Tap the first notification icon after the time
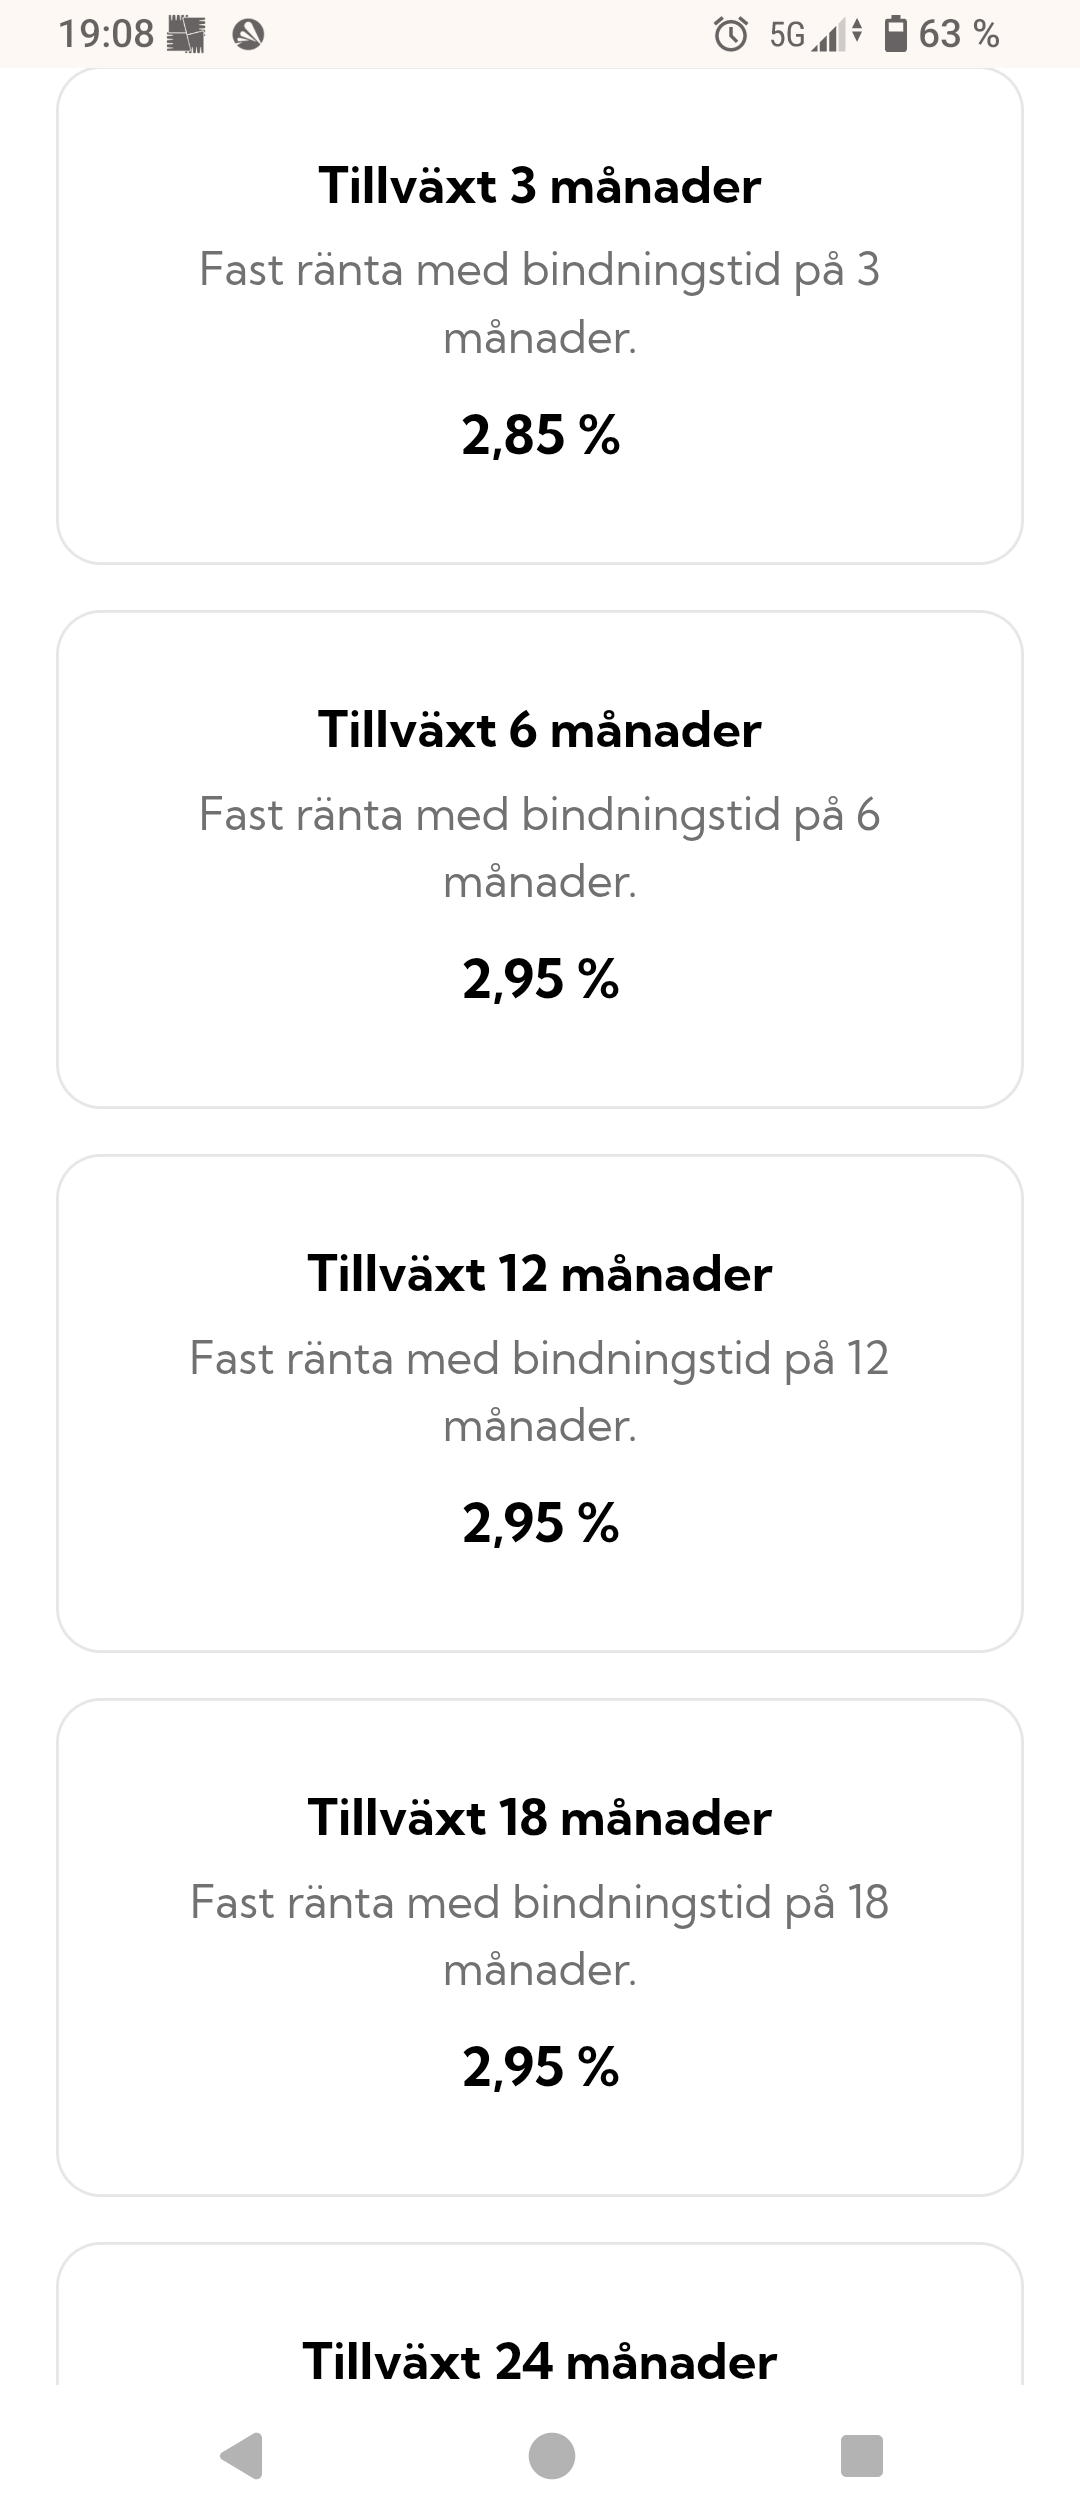 [186, 36]
